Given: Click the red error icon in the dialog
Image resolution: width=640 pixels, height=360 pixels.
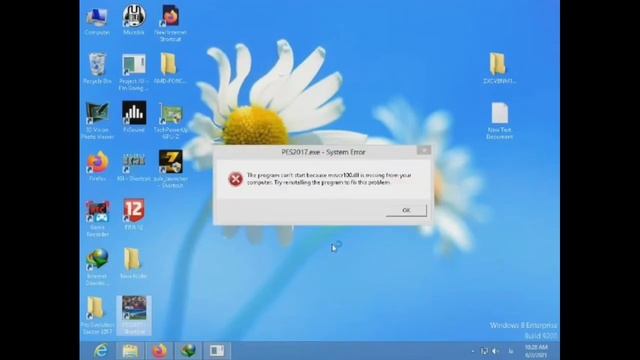Looking at the screenshot, I should (x=236, y=179).
